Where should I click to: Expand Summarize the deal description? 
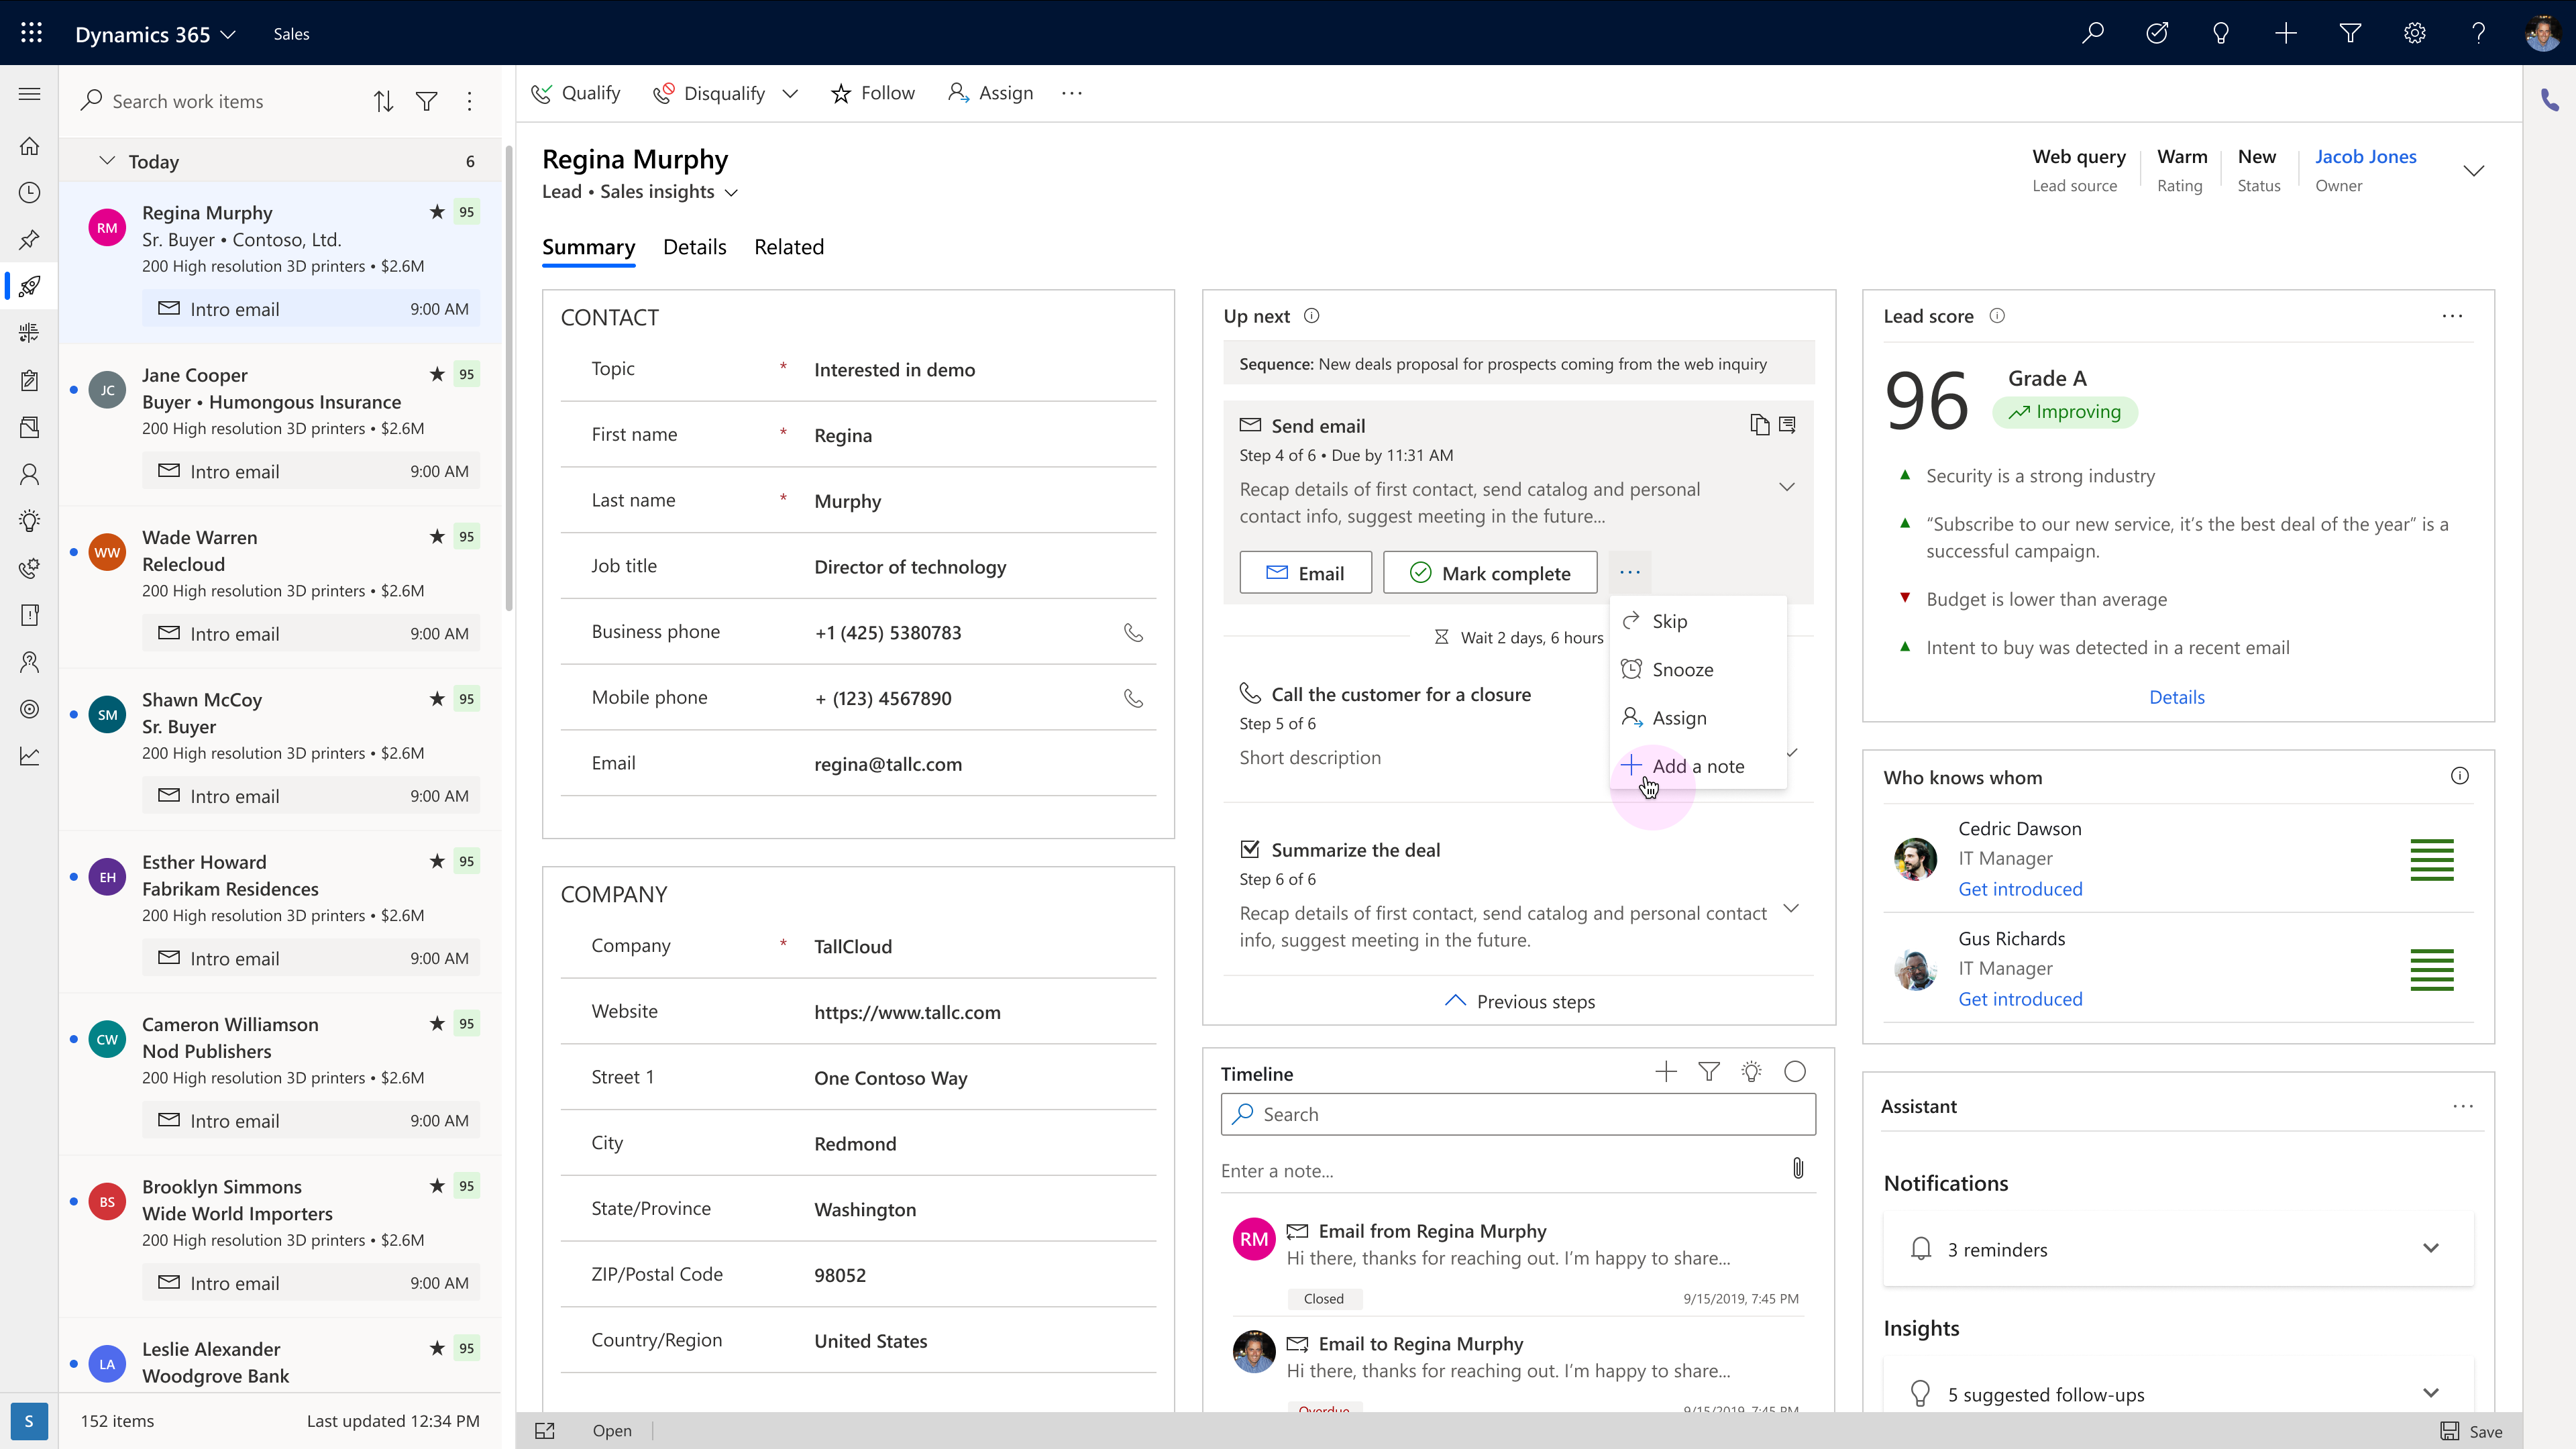[1792, 909]
